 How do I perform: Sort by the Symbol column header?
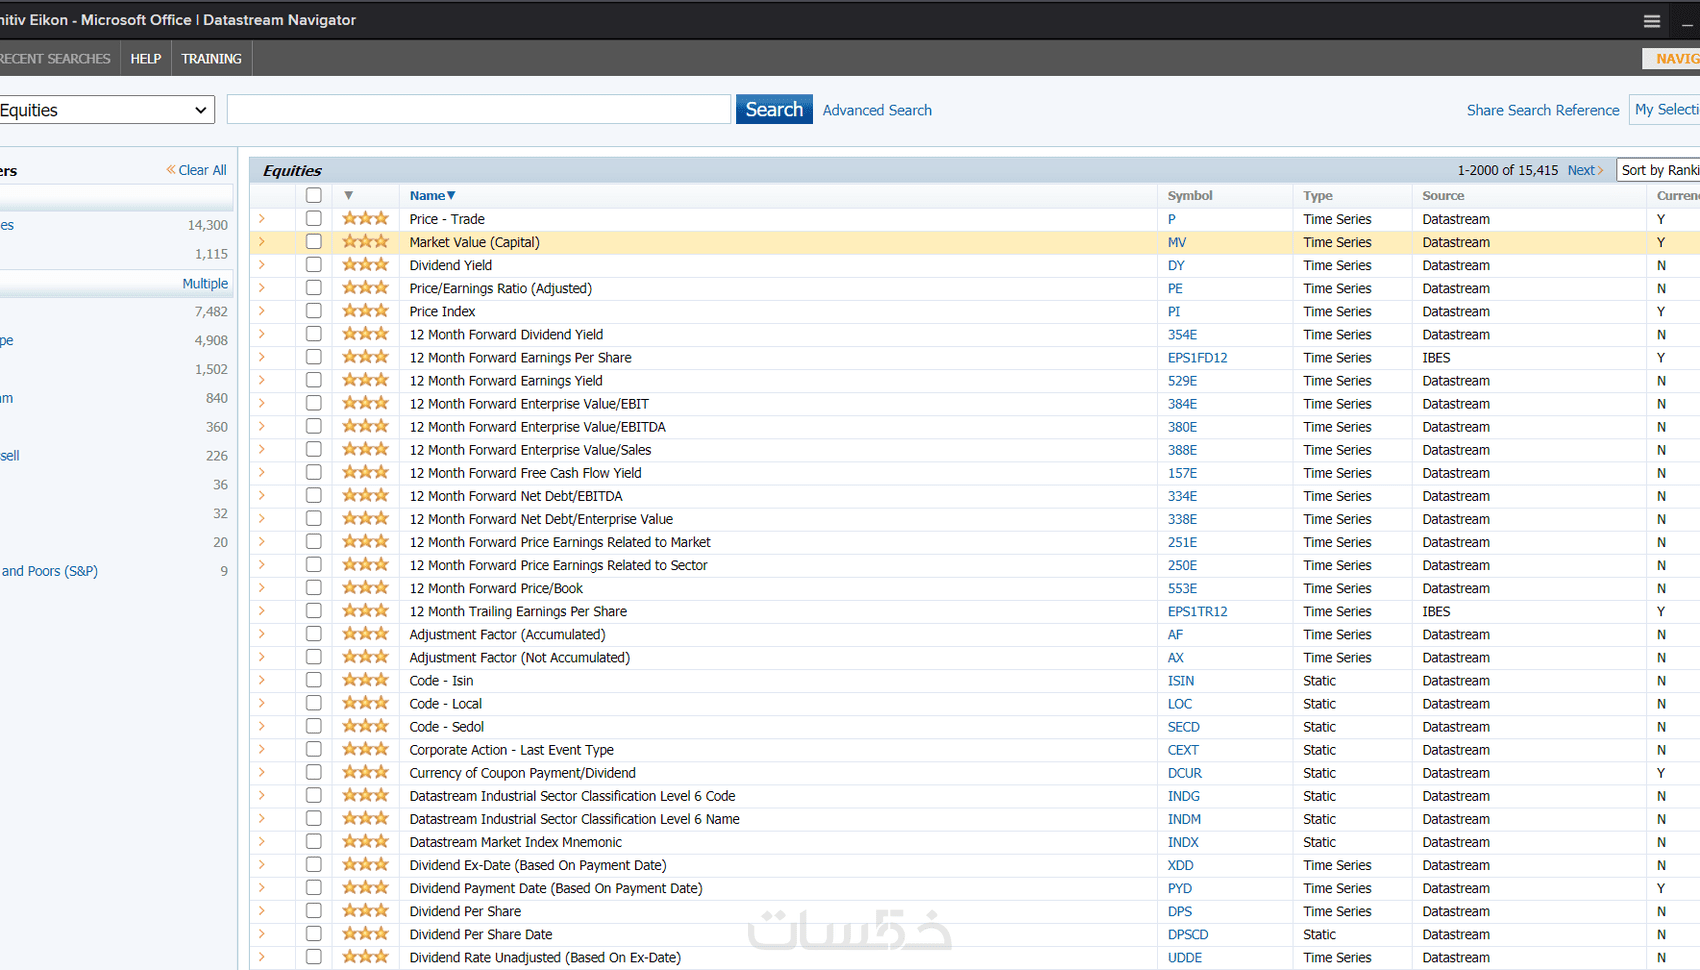coord(1190,196)
